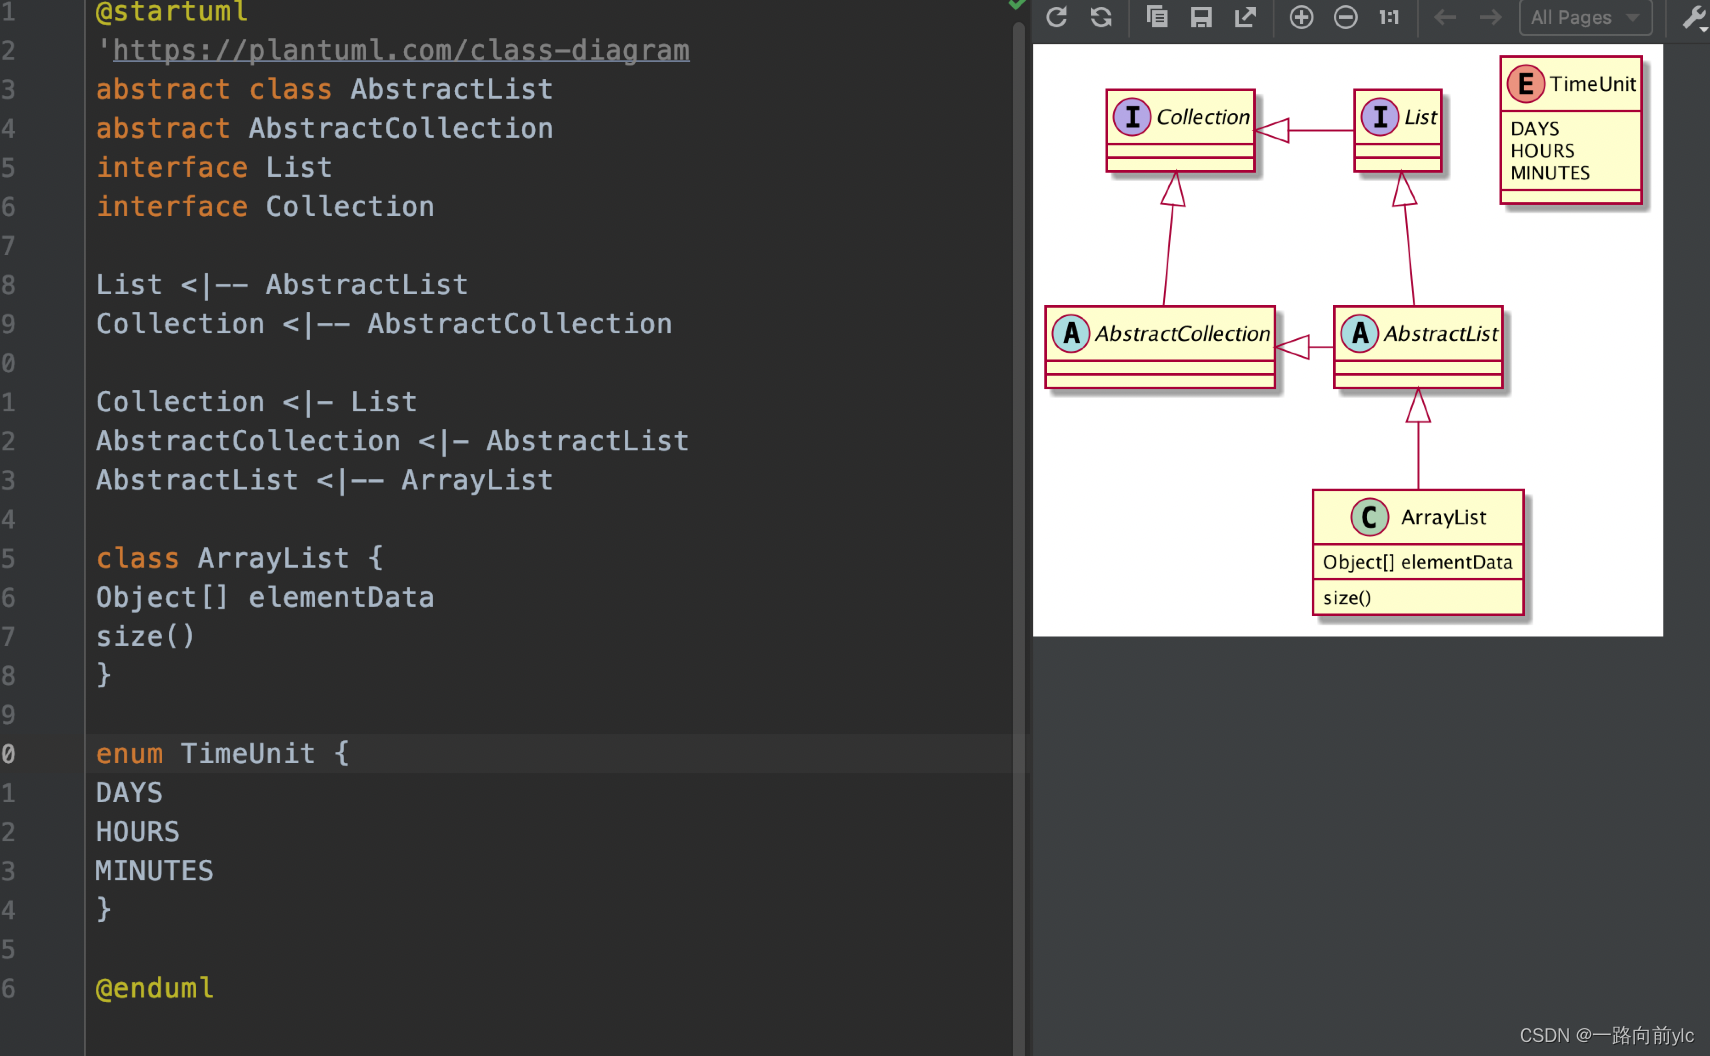Place cursor on the enum TimeUnit line
Viewport: 1710px width, 1056px height.
[x=222, y=753]
